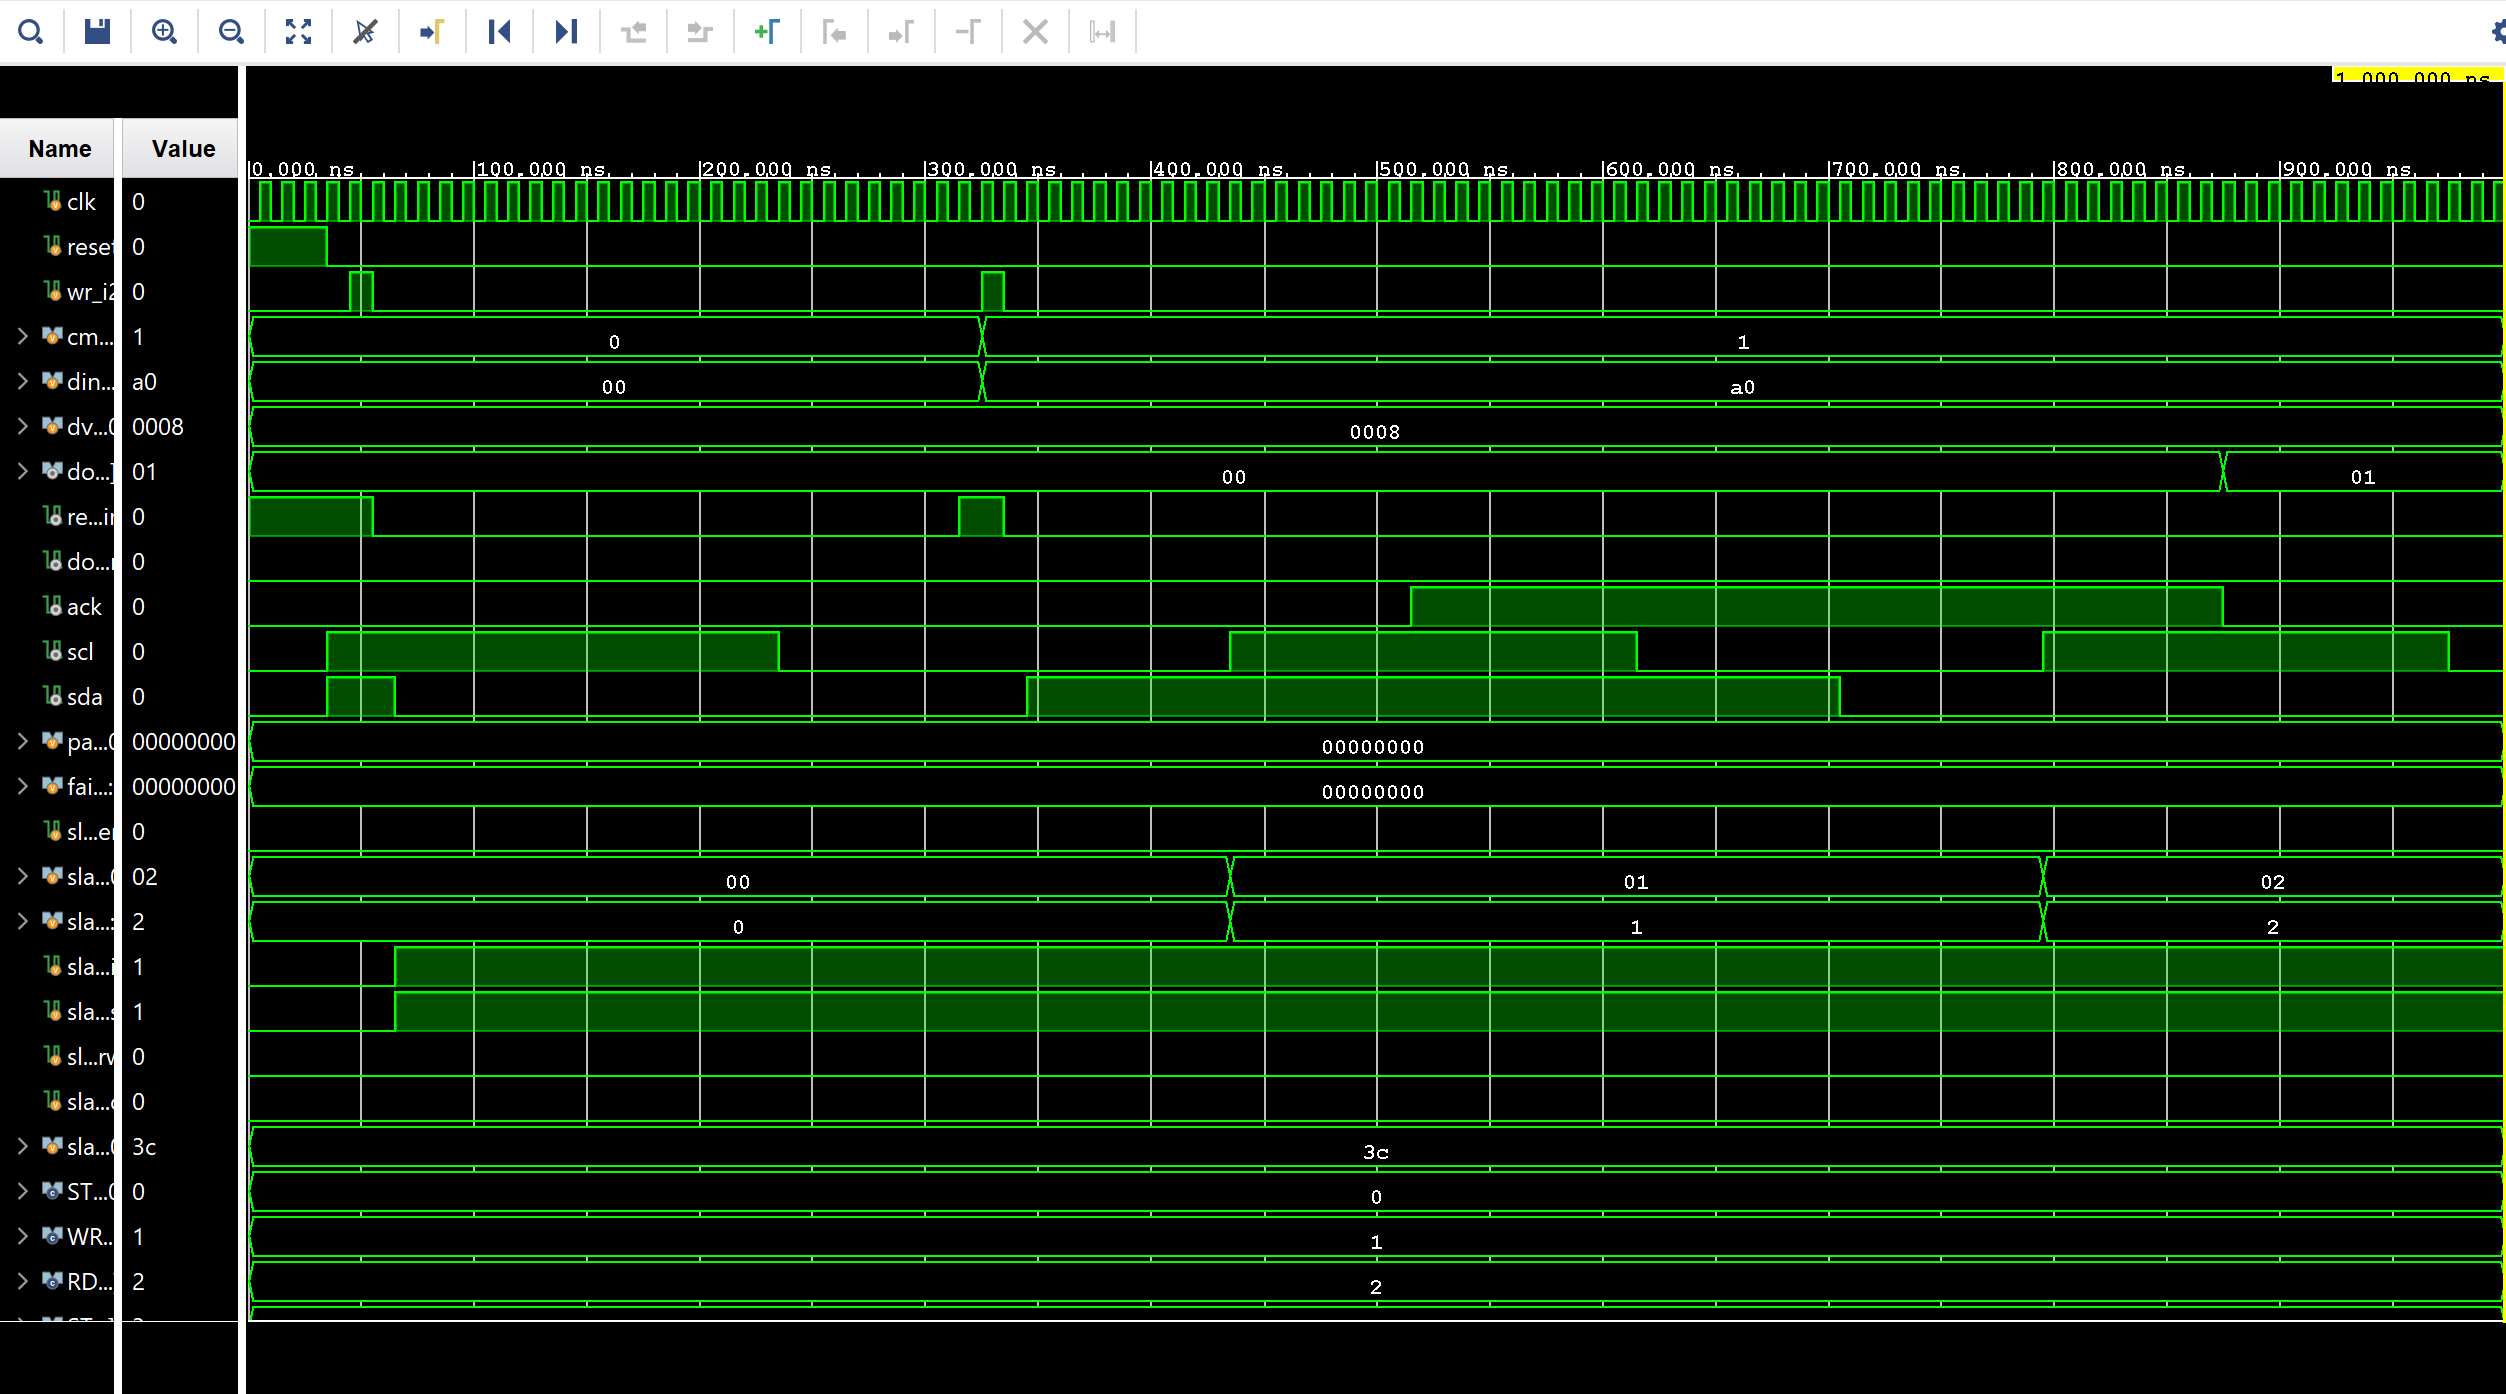Click the 3c value in the Value column
This screenshot has height=1394, width=2506.
coord(144,1147)
